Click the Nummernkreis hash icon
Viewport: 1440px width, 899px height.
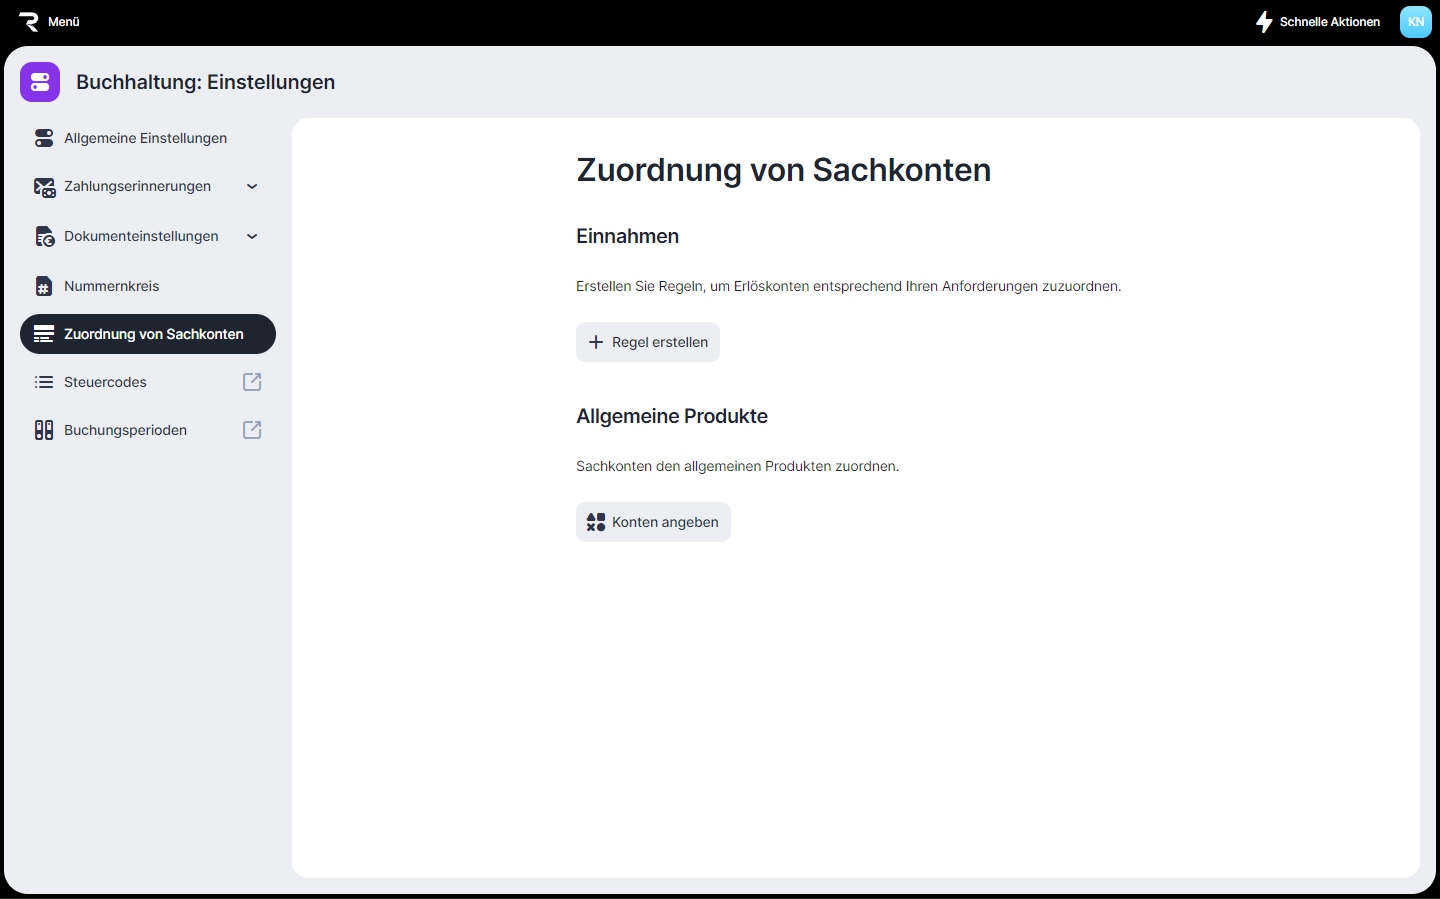pyautogui.click(x=44, y=287)
